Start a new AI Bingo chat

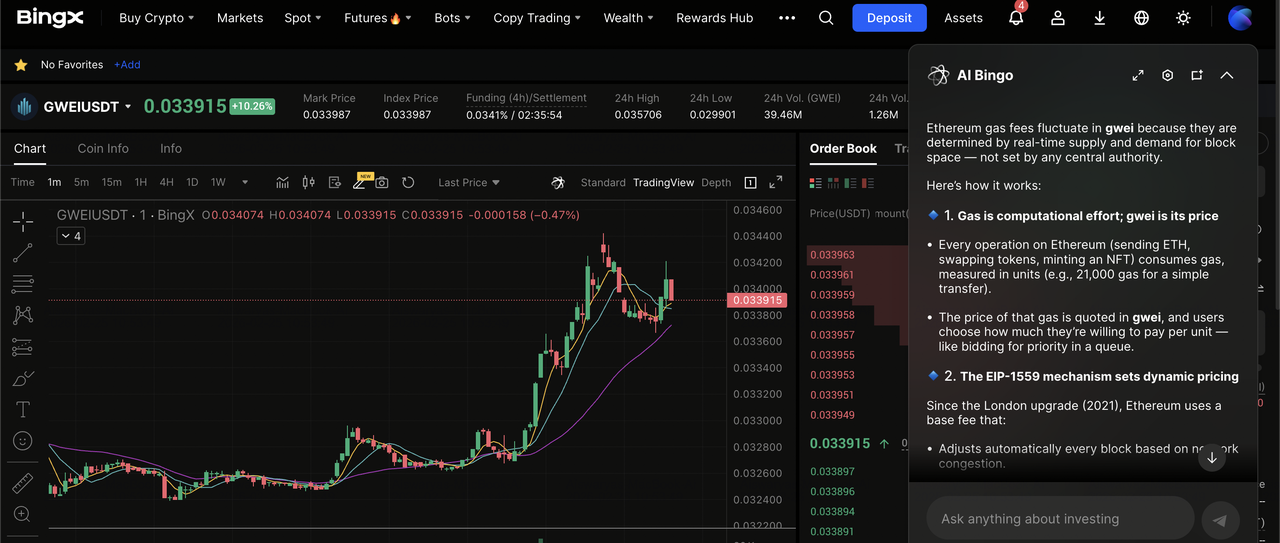coord(1197,75)
